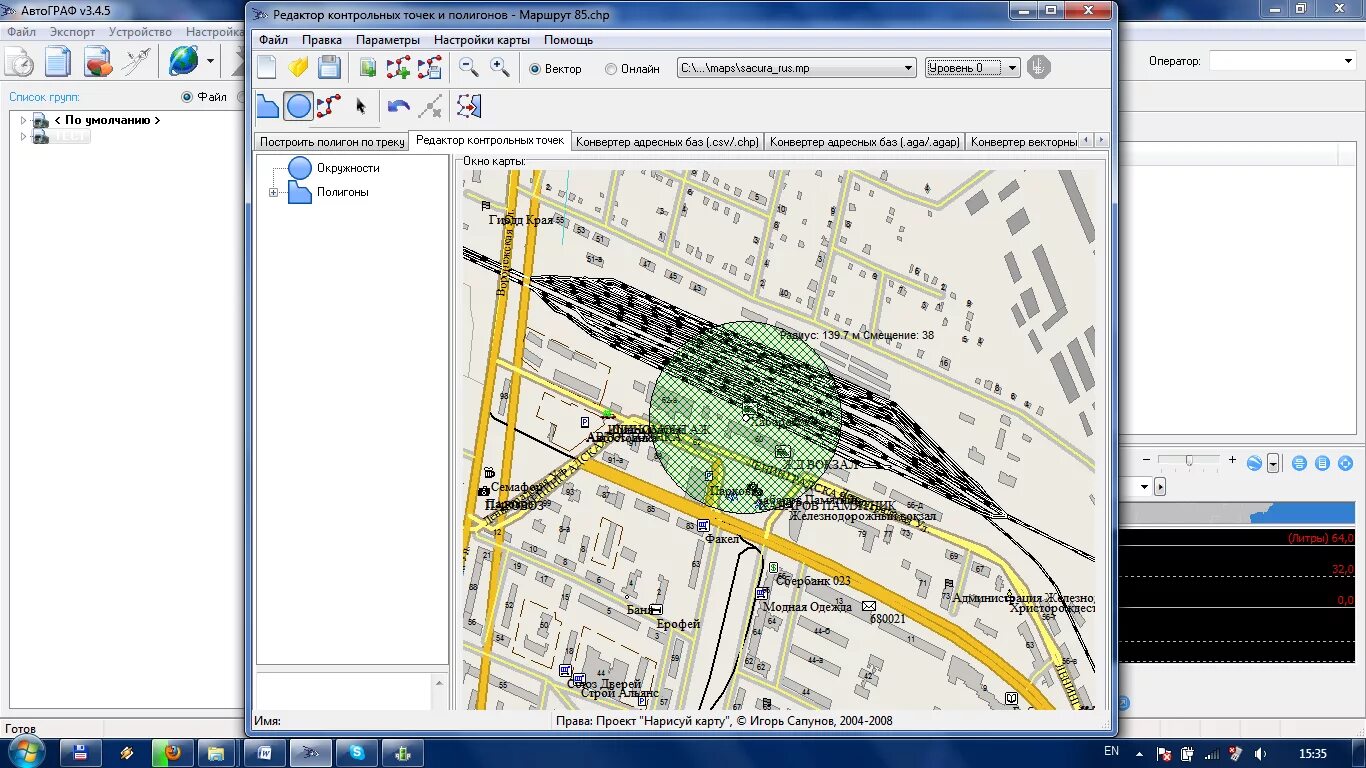The width and height of the screenshot is (1366, 768).
Task: Select the circle drawing tool
Action: pos(298,106)
